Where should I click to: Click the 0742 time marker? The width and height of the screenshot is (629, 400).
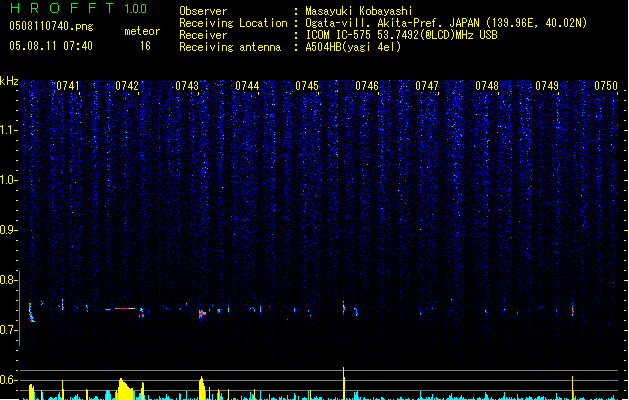point(127,86)
